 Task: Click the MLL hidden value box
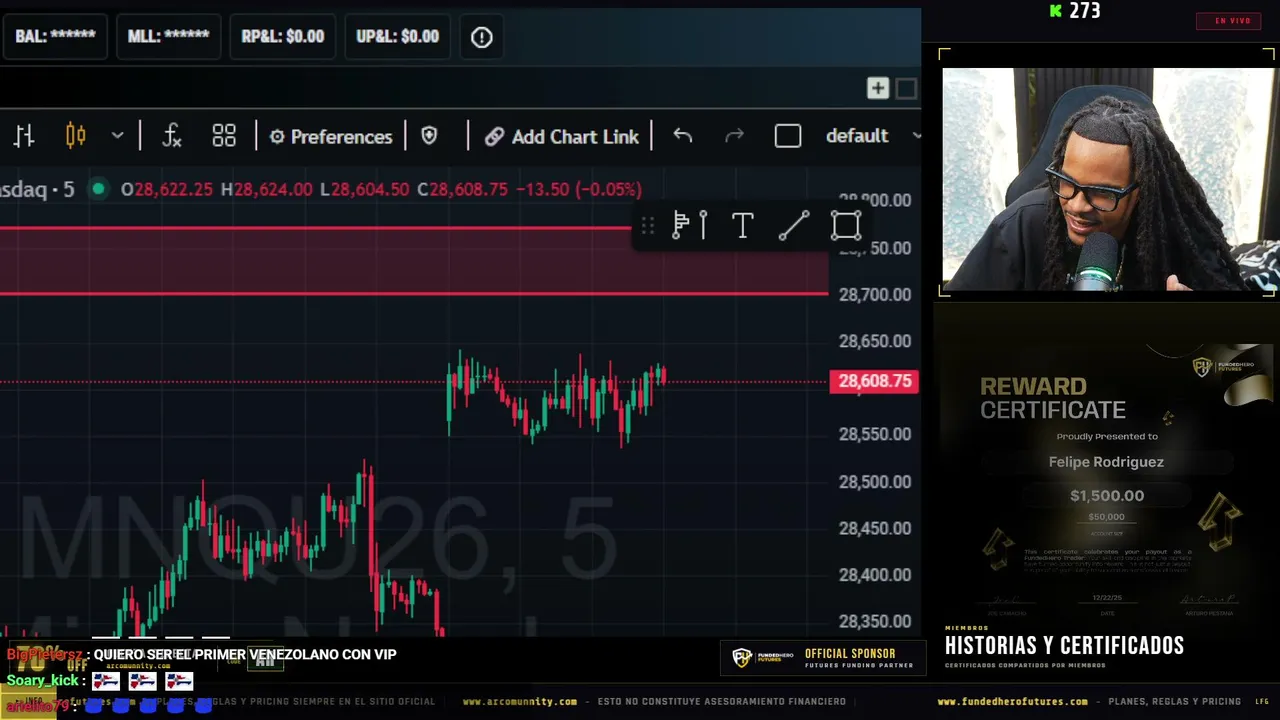[168, 36]
